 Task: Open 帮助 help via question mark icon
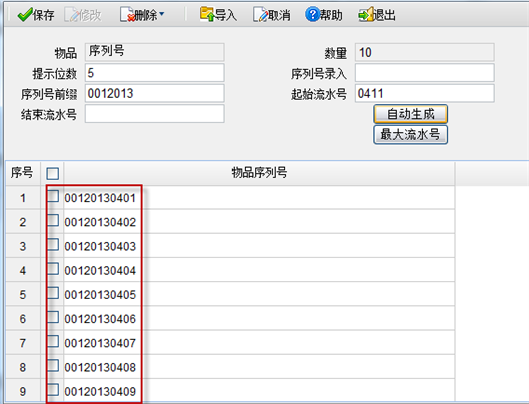pyautogui.click(x=312, y=15)
